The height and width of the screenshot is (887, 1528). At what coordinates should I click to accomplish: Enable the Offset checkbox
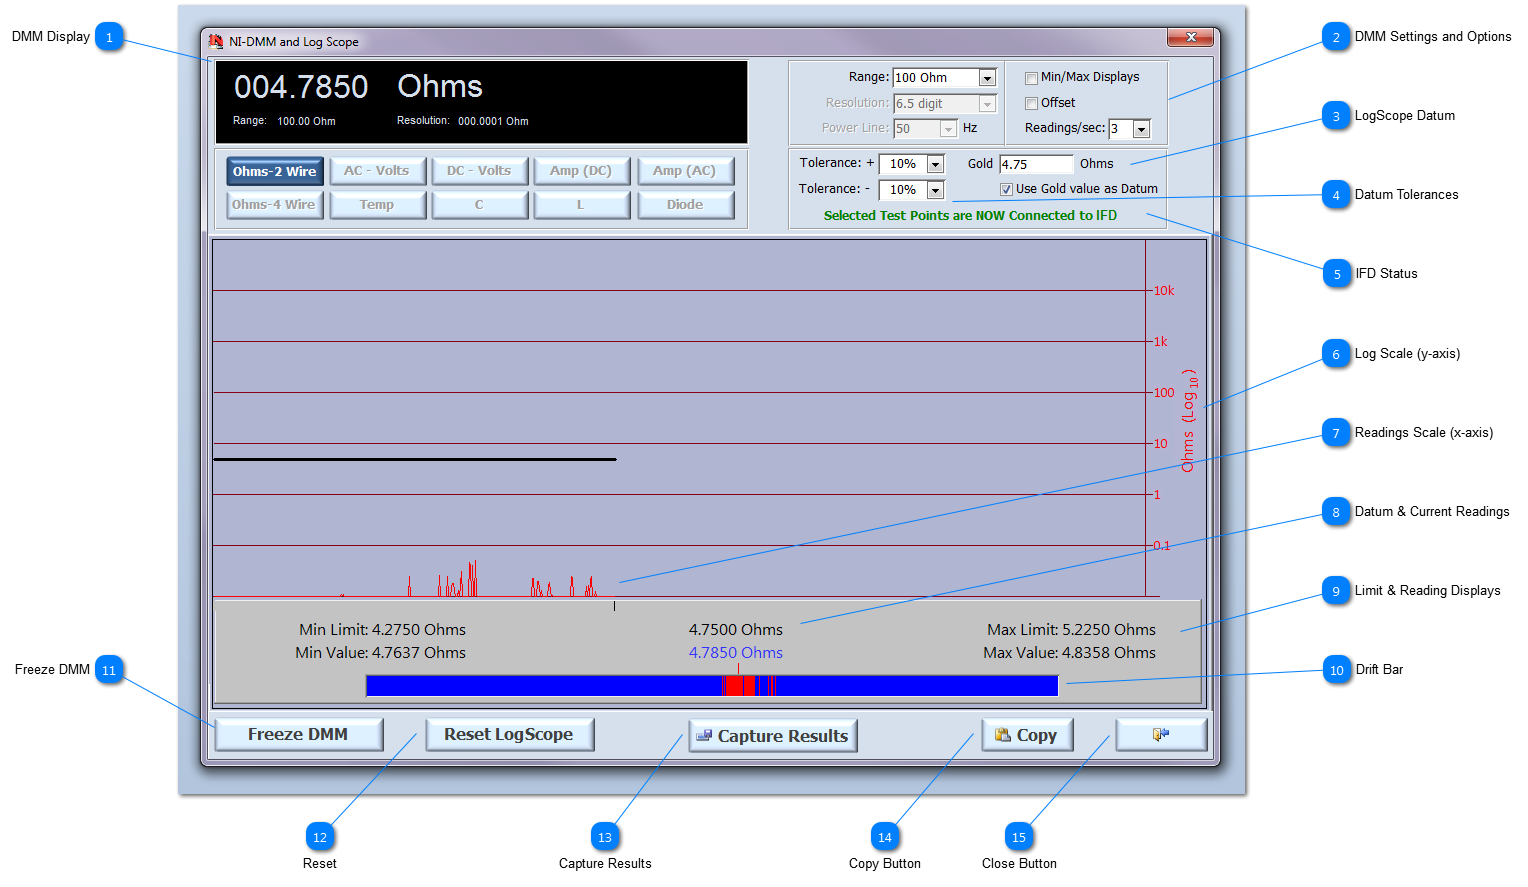1031,103
